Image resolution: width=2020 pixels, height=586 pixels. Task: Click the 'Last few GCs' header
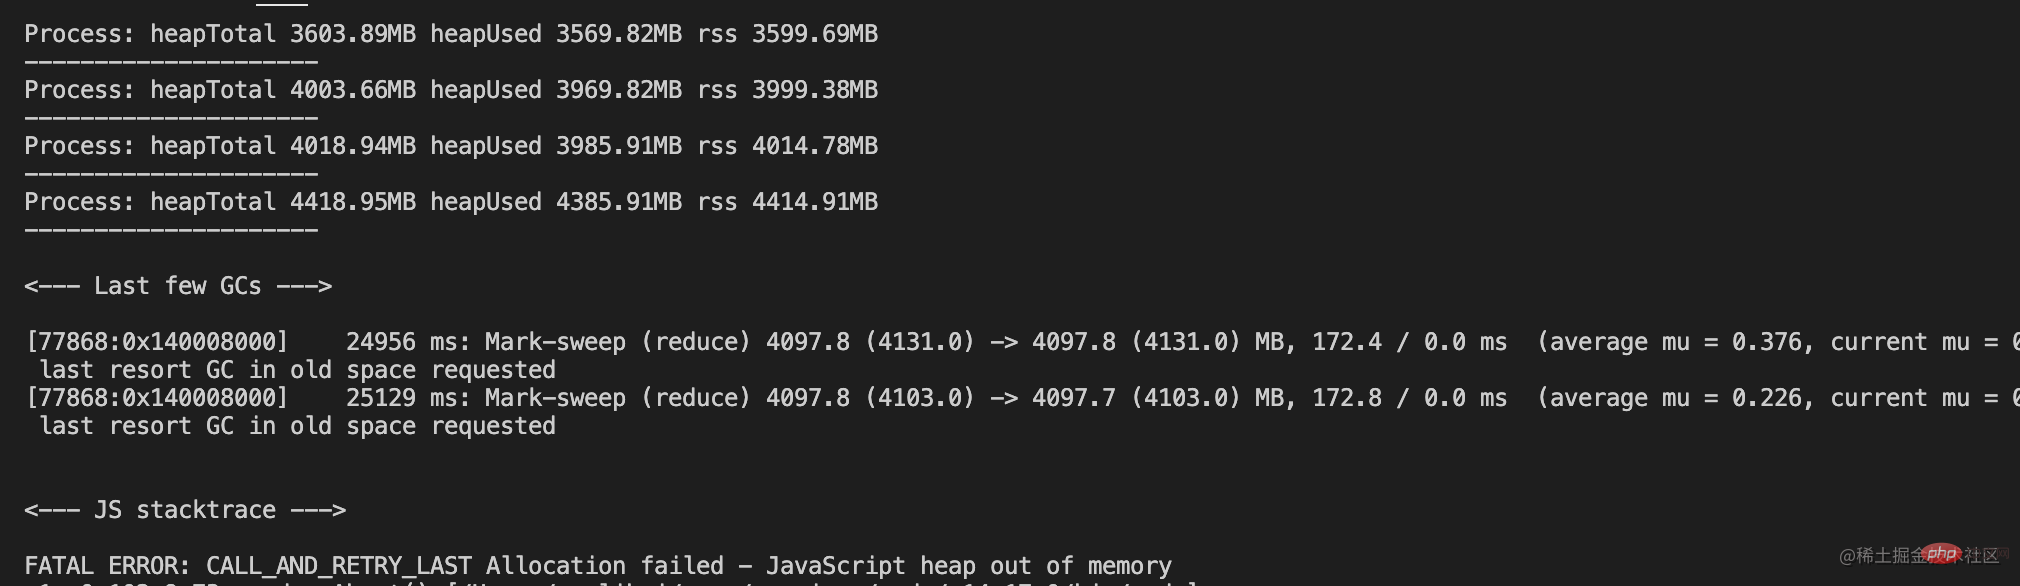pos(178,286)
